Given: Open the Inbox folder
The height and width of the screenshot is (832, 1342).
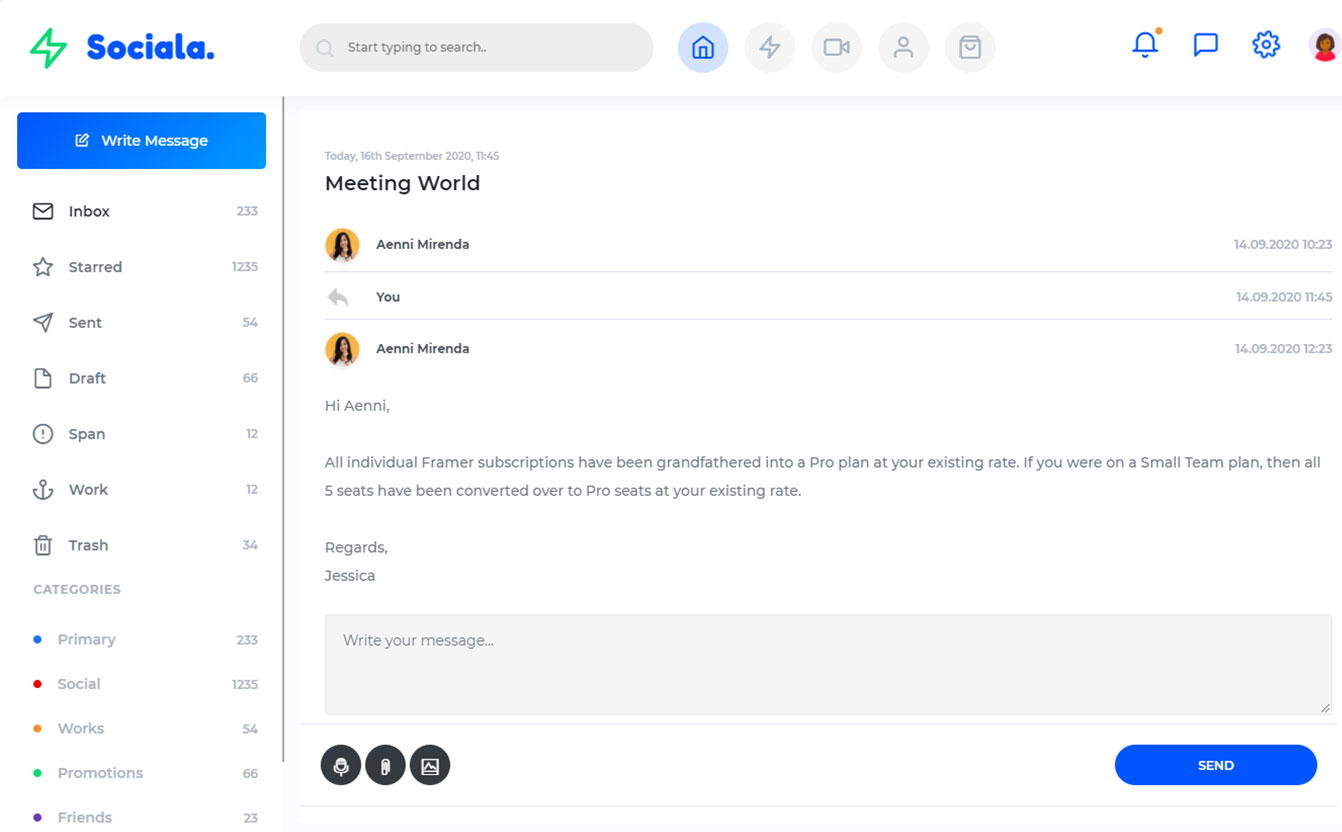Looking at the screenshot, I should [89, 211].
